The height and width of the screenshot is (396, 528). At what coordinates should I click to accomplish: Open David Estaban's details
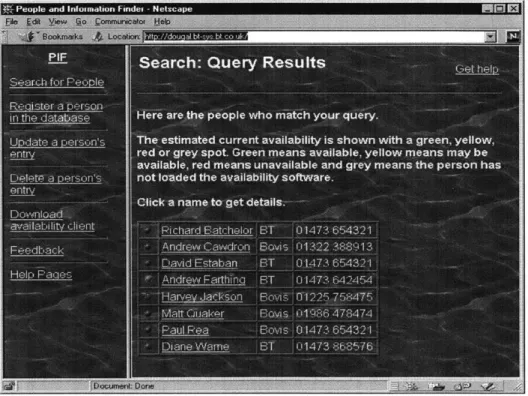(x=199, y=263)
